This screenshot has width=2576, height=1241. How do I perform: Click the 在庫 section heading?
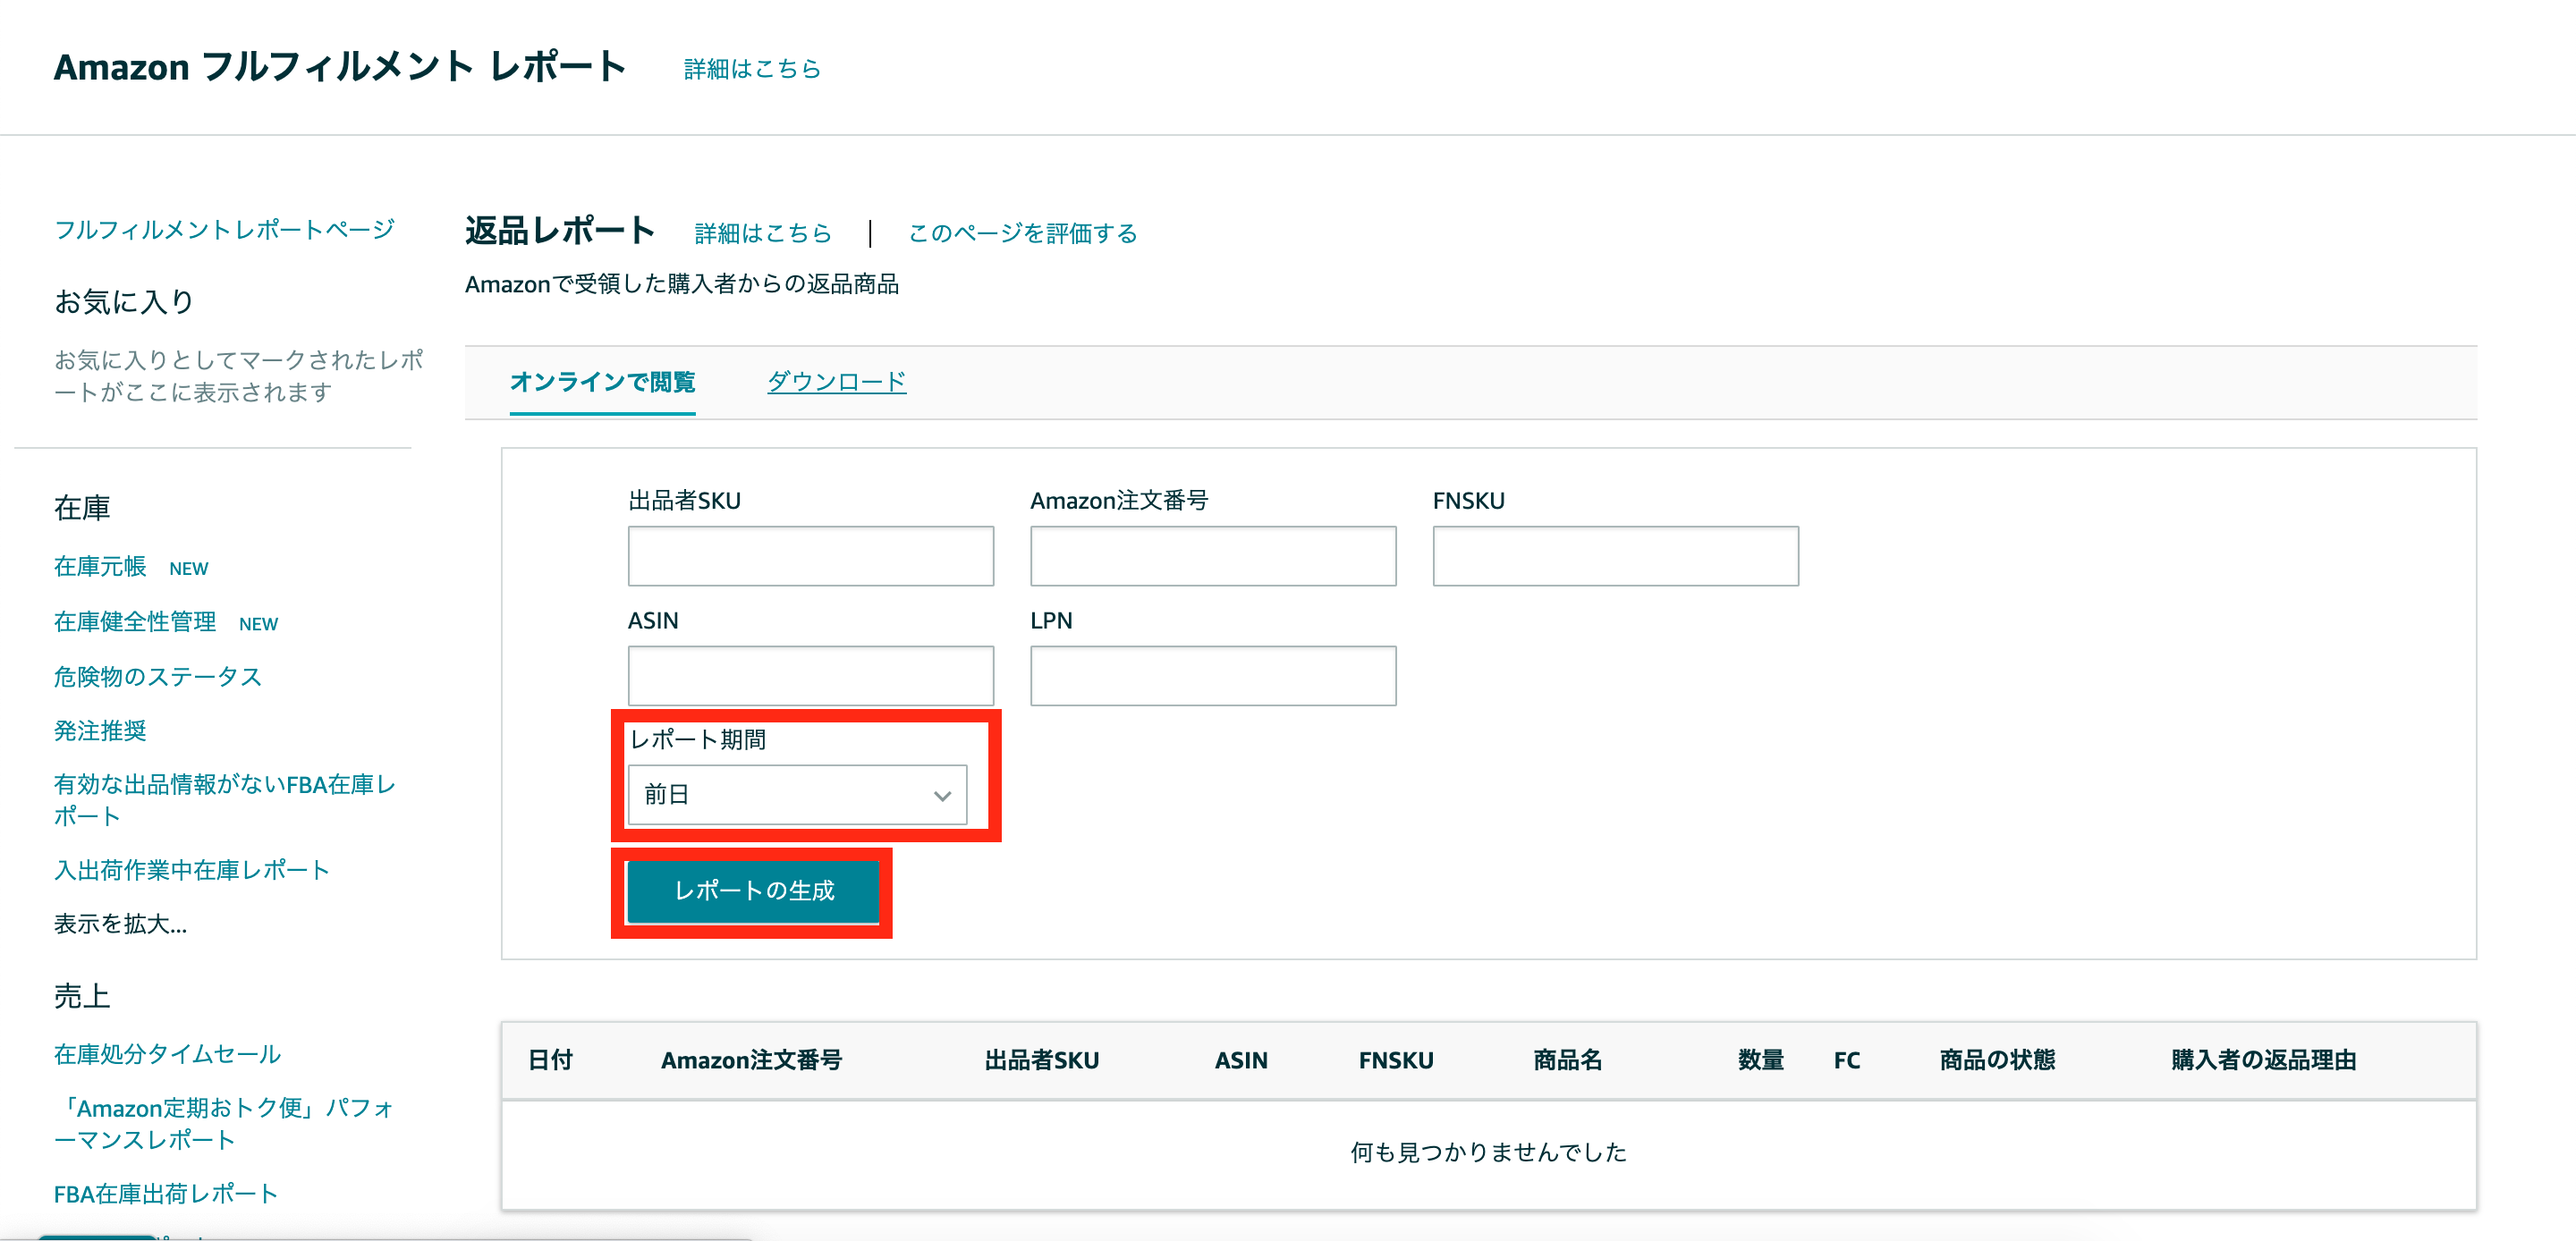(82, 508)
